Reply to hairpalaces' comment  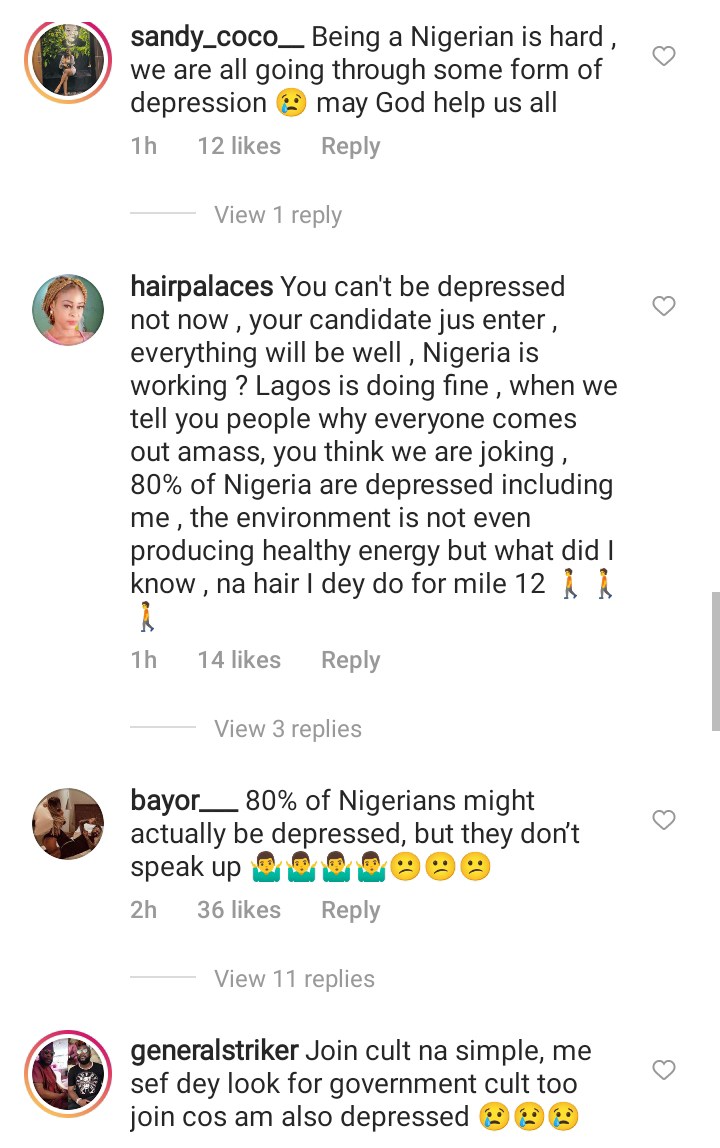350,660
